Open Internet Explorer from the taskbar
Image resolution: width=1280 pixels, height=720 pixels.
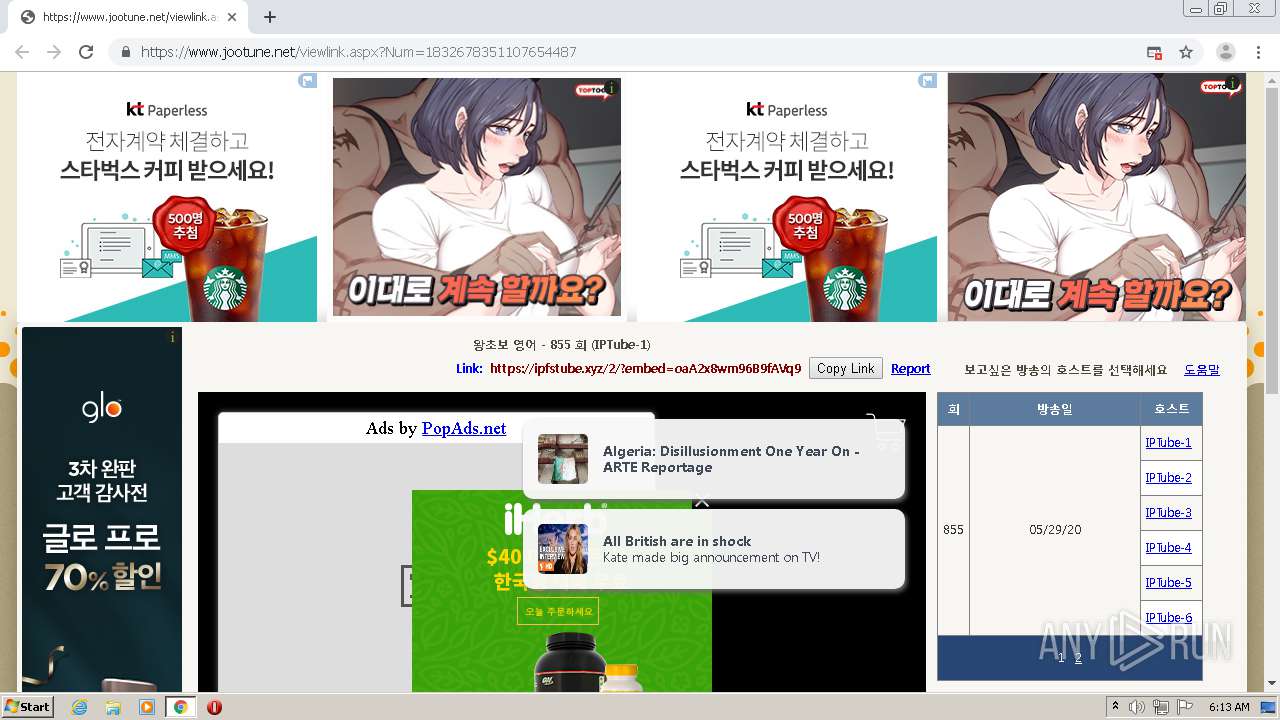click(79, 707)
